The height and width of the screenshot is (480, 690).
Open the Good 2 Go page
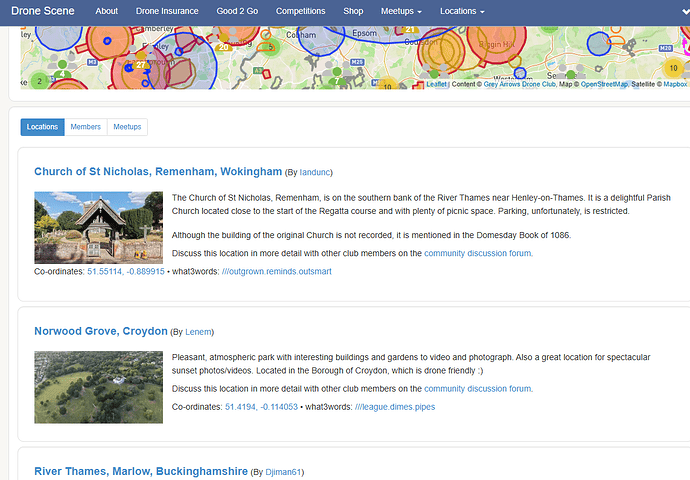237,11
